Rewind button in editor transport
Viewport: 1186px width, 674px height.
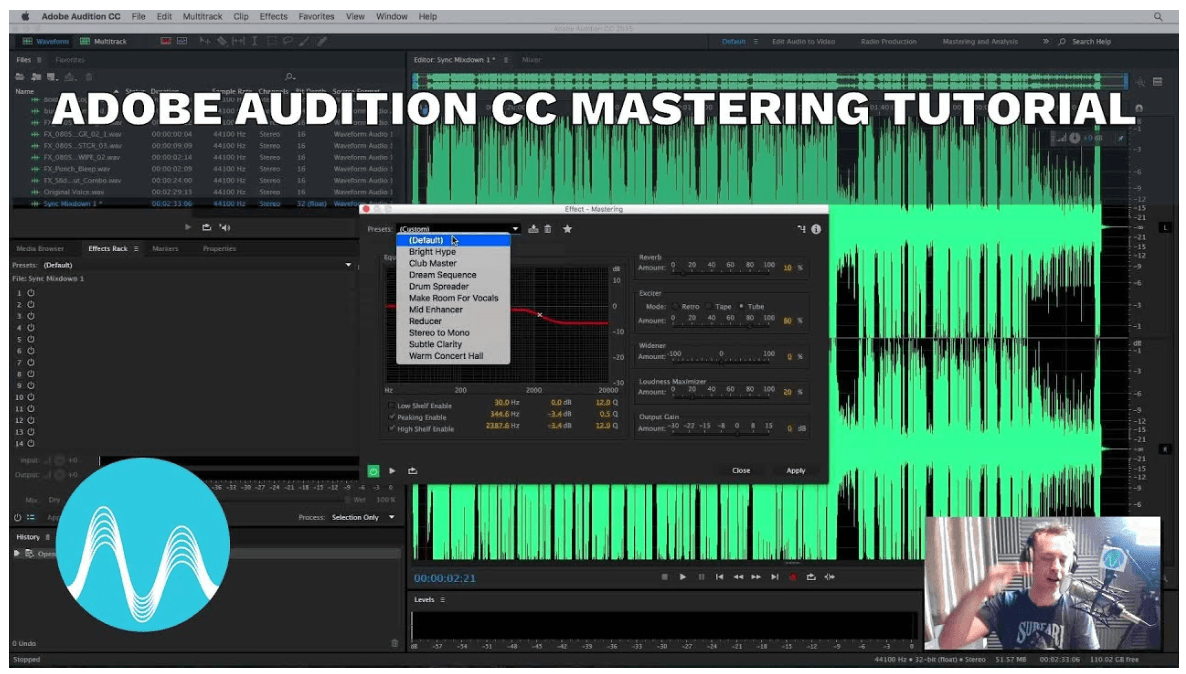[x=737, y=576]
